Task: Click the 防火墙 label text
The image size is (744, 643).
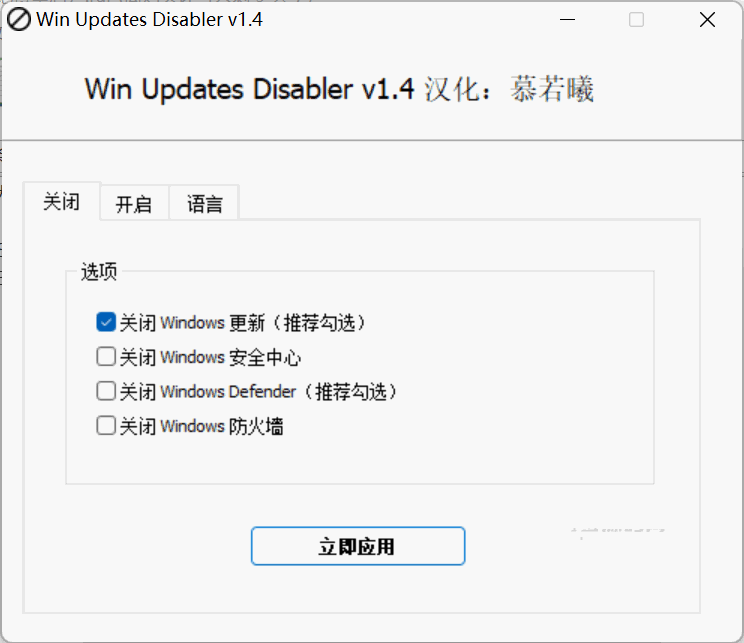Action: 256,426
